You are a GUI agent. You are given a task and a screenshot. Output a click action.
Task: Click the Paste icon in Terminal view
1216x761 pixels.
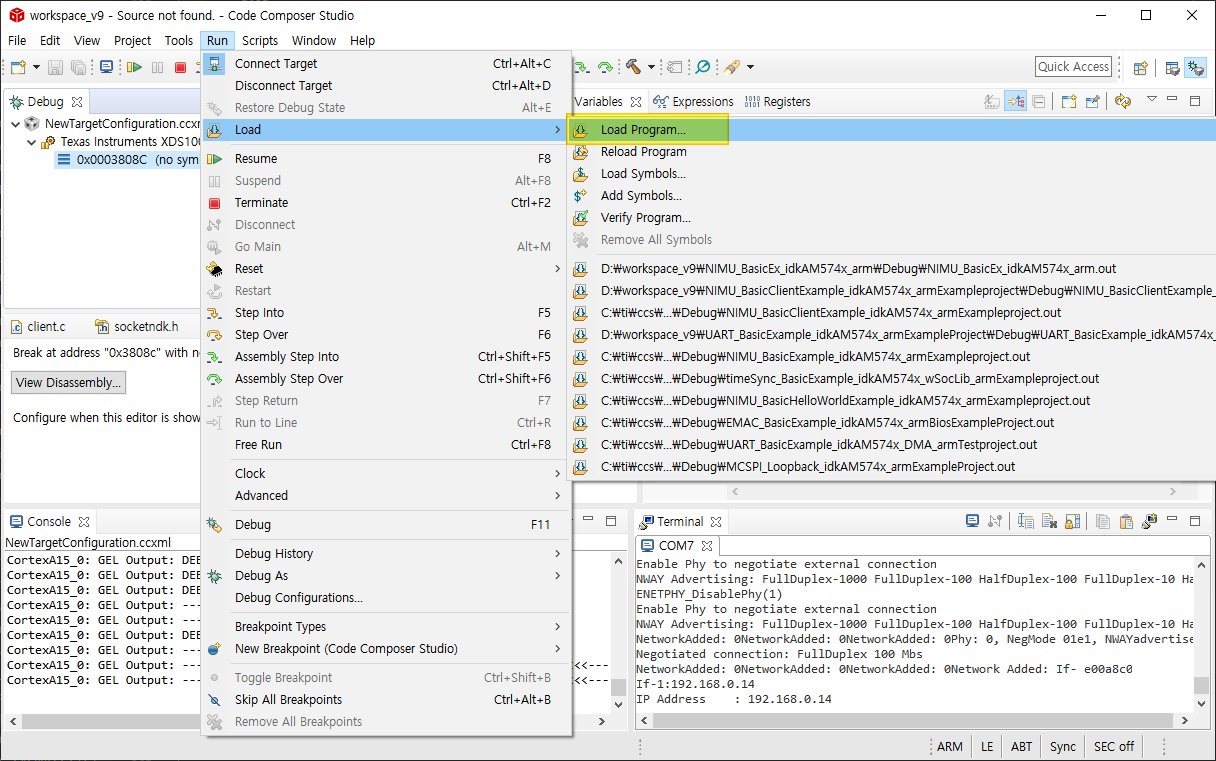click(x=1126, y=521)
